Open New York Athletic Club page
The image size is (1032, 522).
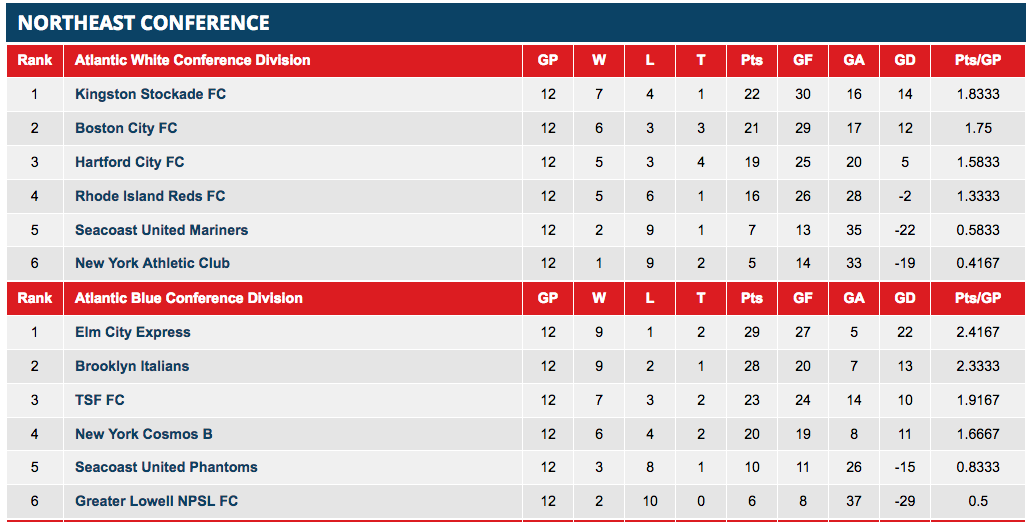click(x=152, y=263)
